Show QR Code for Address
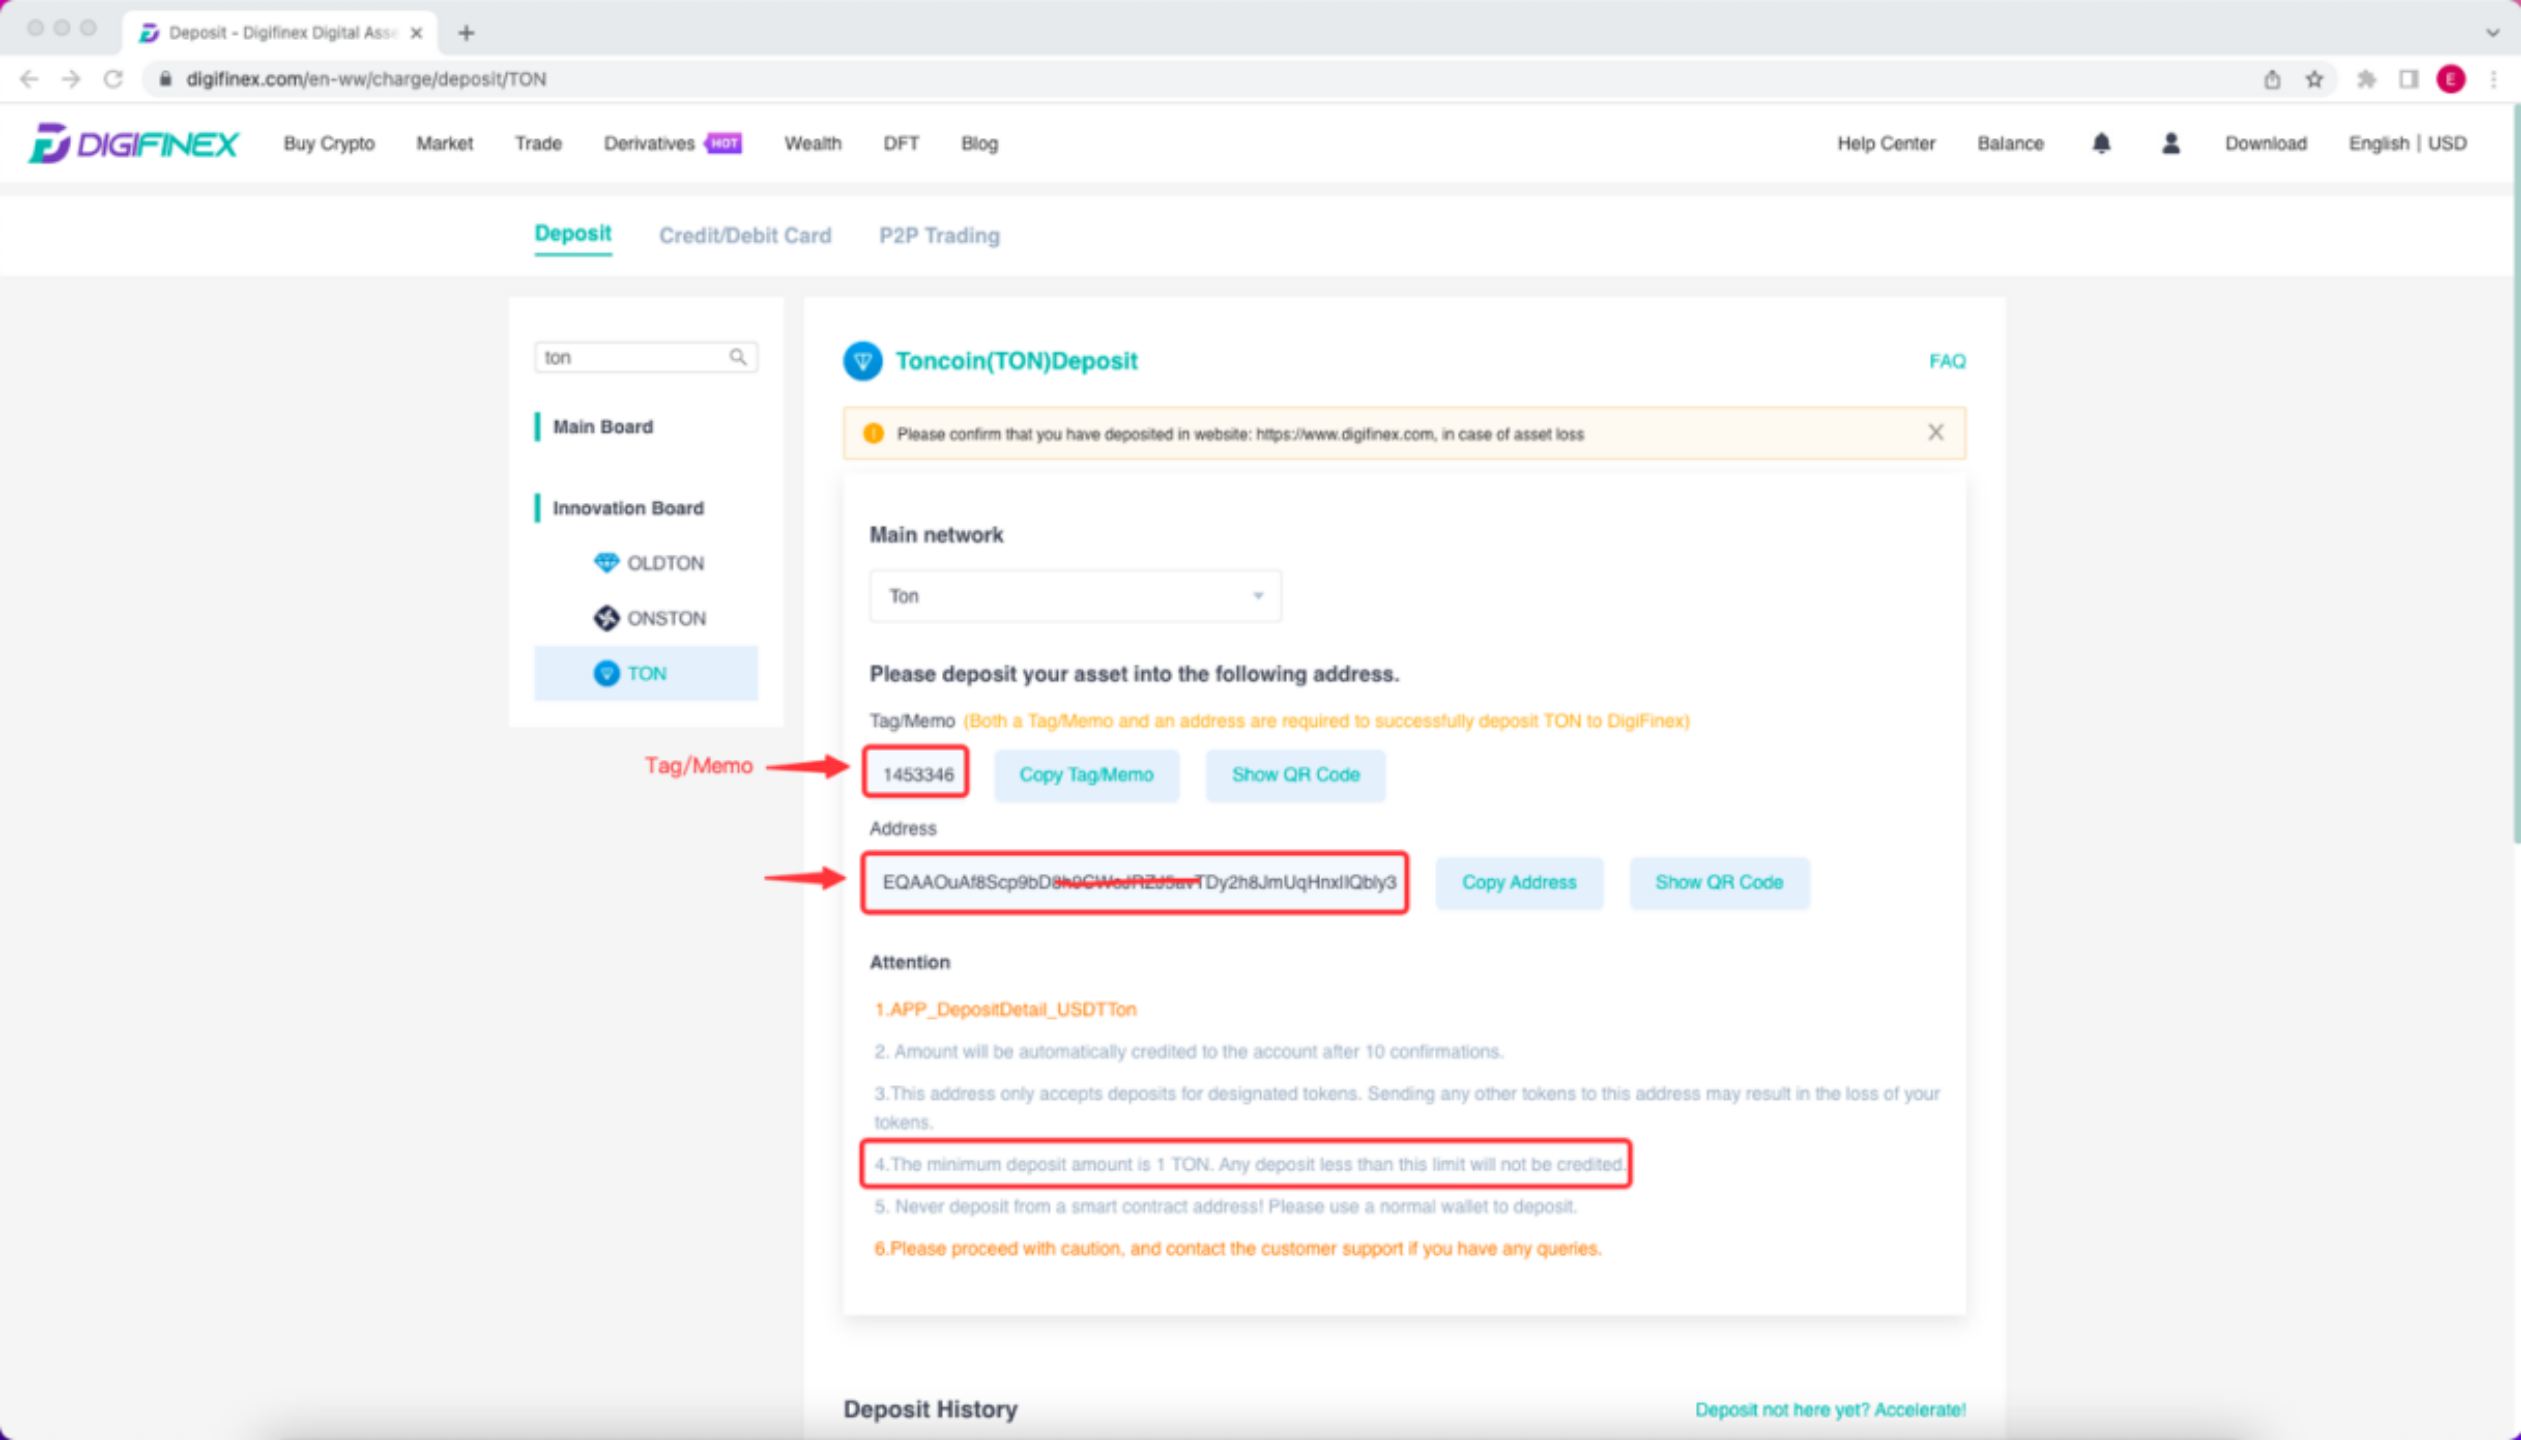2521x1440 pixels. [x=1719, y=883]
